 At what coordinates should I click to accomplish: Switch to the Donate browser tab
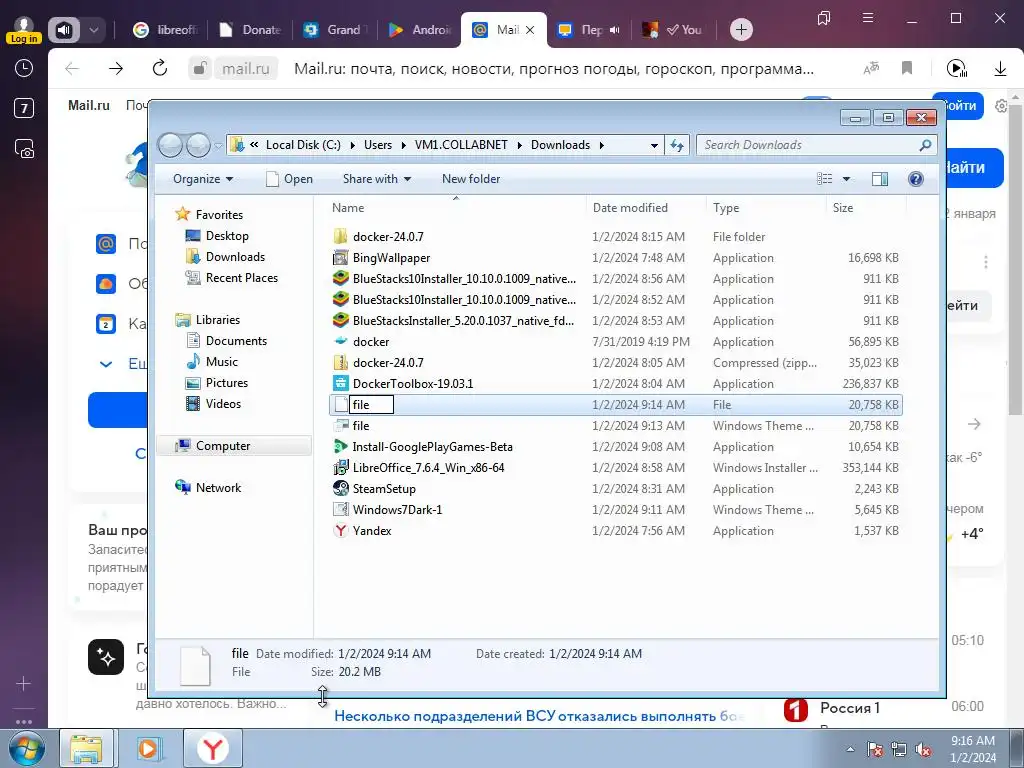[x=252, y=29]
